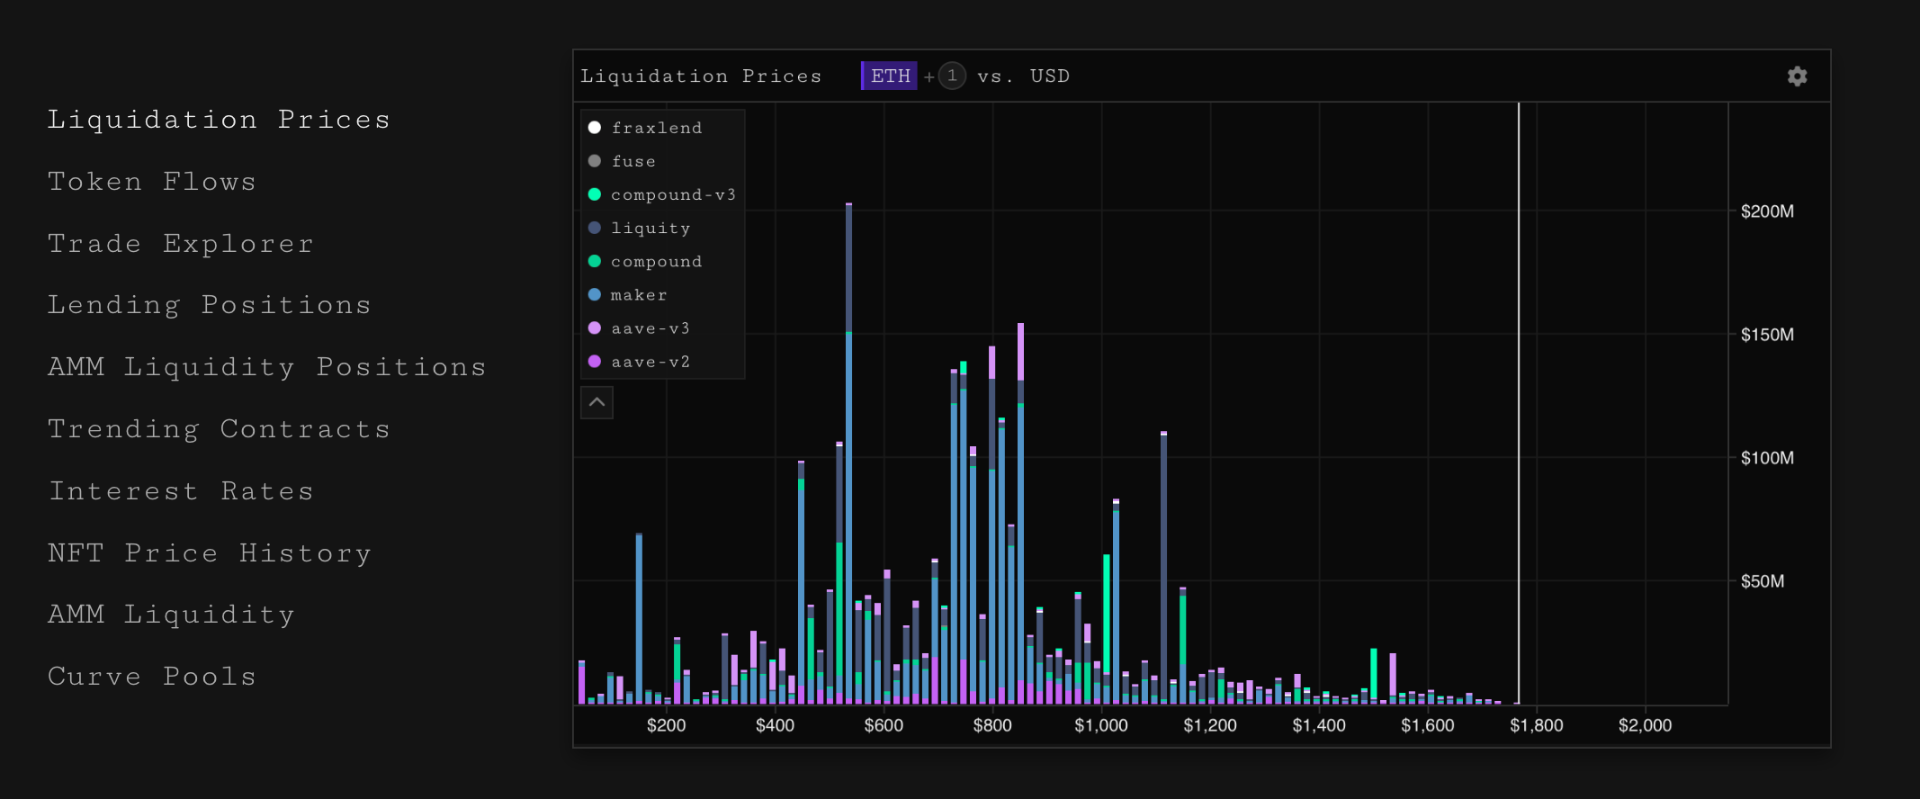Toggle fuse series in legend

pyautogui.click(x=622, y=161)
